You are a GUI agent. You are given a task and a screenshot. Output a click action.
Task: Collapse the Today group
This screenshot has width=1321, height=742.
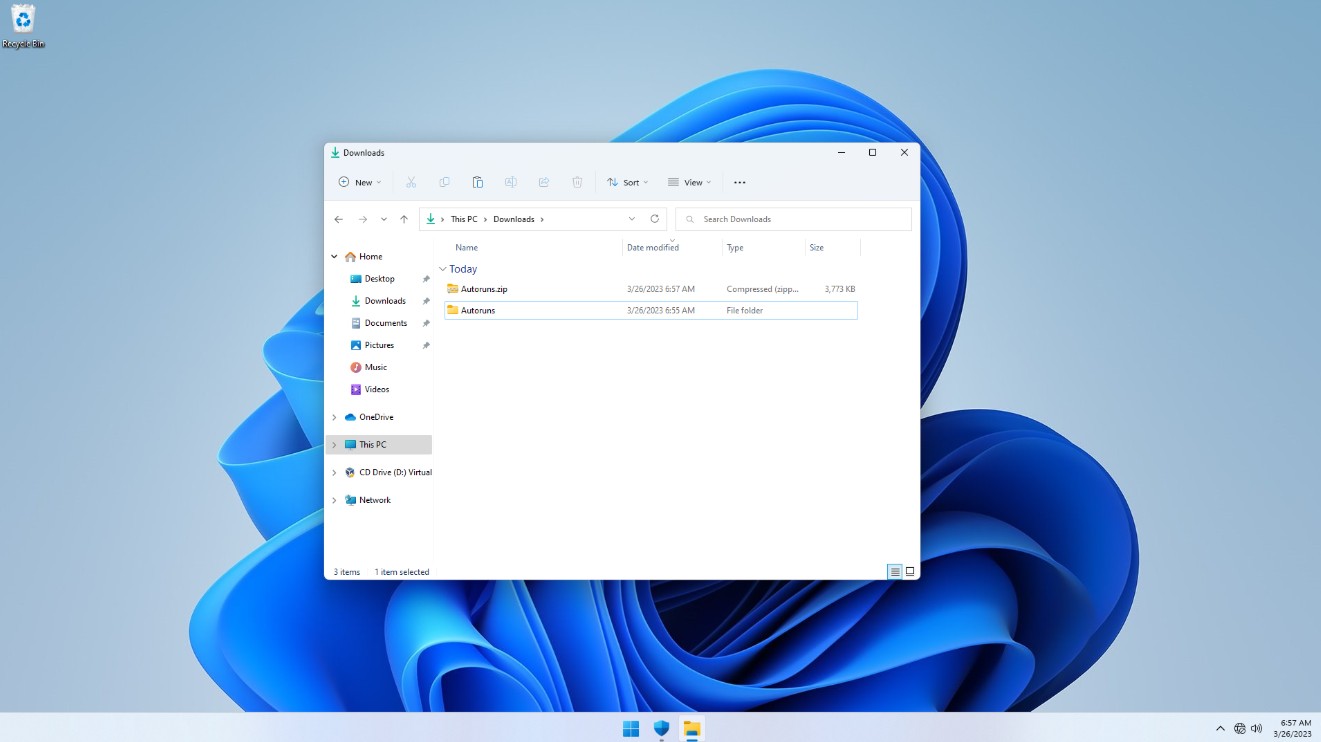click(443, 269)
